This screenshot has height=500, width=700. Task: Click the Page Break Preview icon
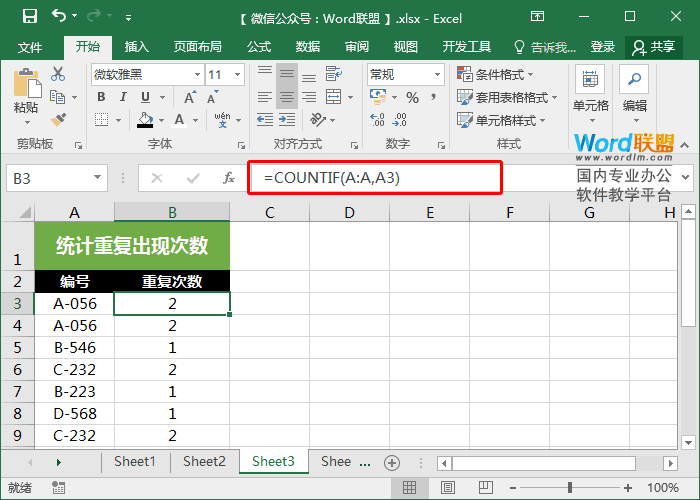click(486, 488)
